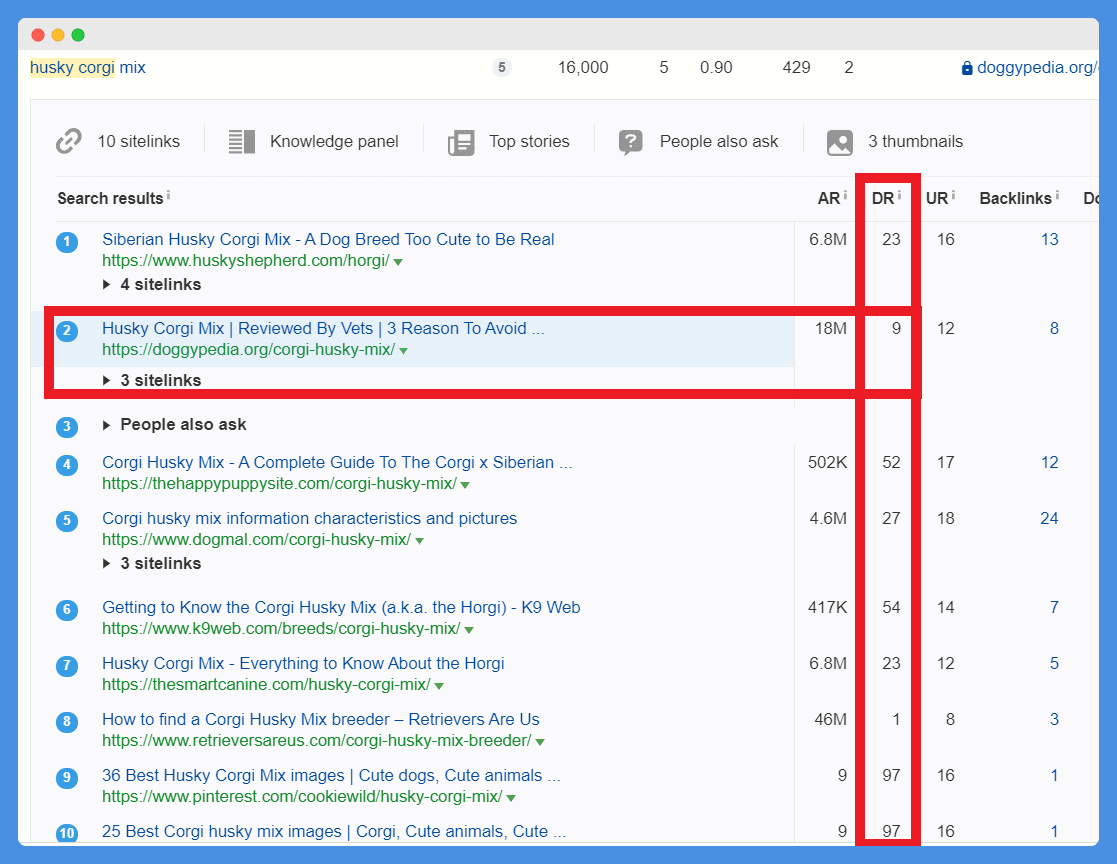Open Corgi husky mix information characteristics title
This screenshot has width=1117, height=864.
309,519
